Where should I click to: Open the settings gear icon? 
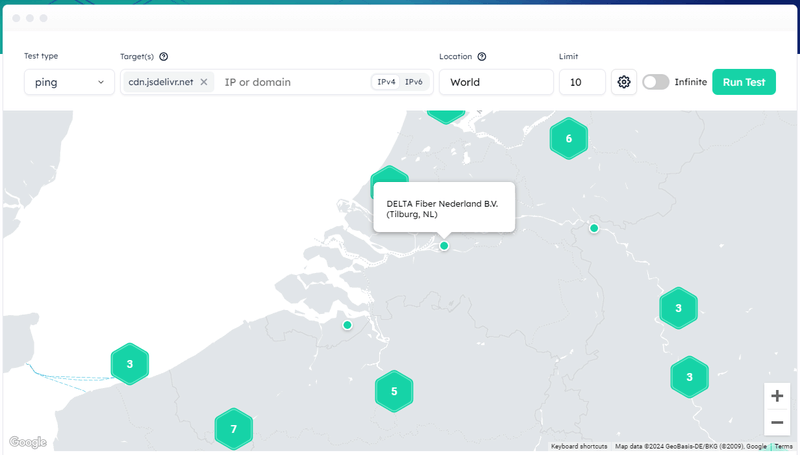(624, 82)
